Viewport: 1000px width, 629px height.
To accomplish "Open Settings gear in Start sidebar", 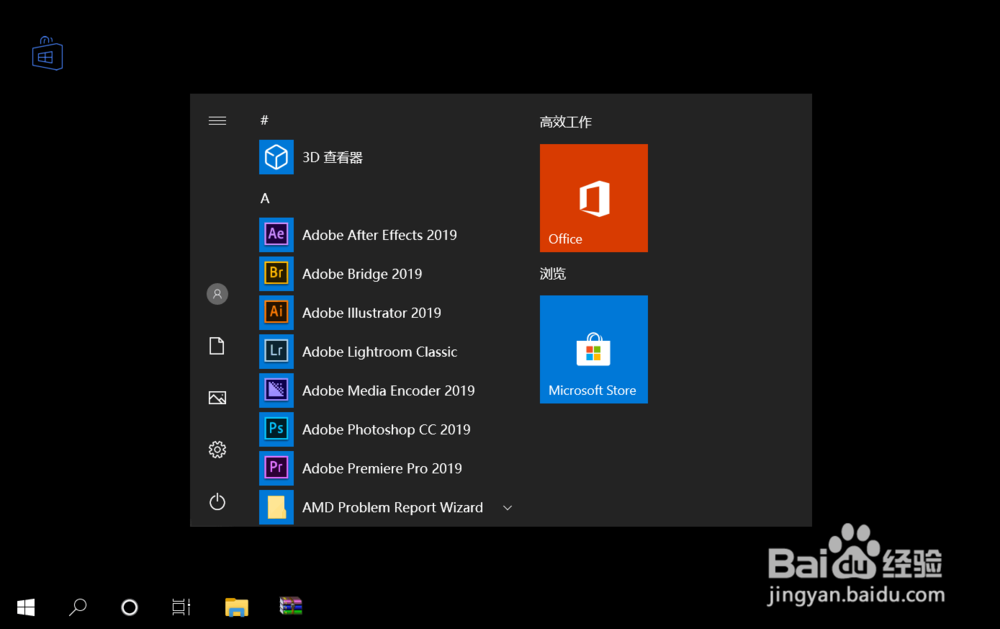I will (217, 450).
